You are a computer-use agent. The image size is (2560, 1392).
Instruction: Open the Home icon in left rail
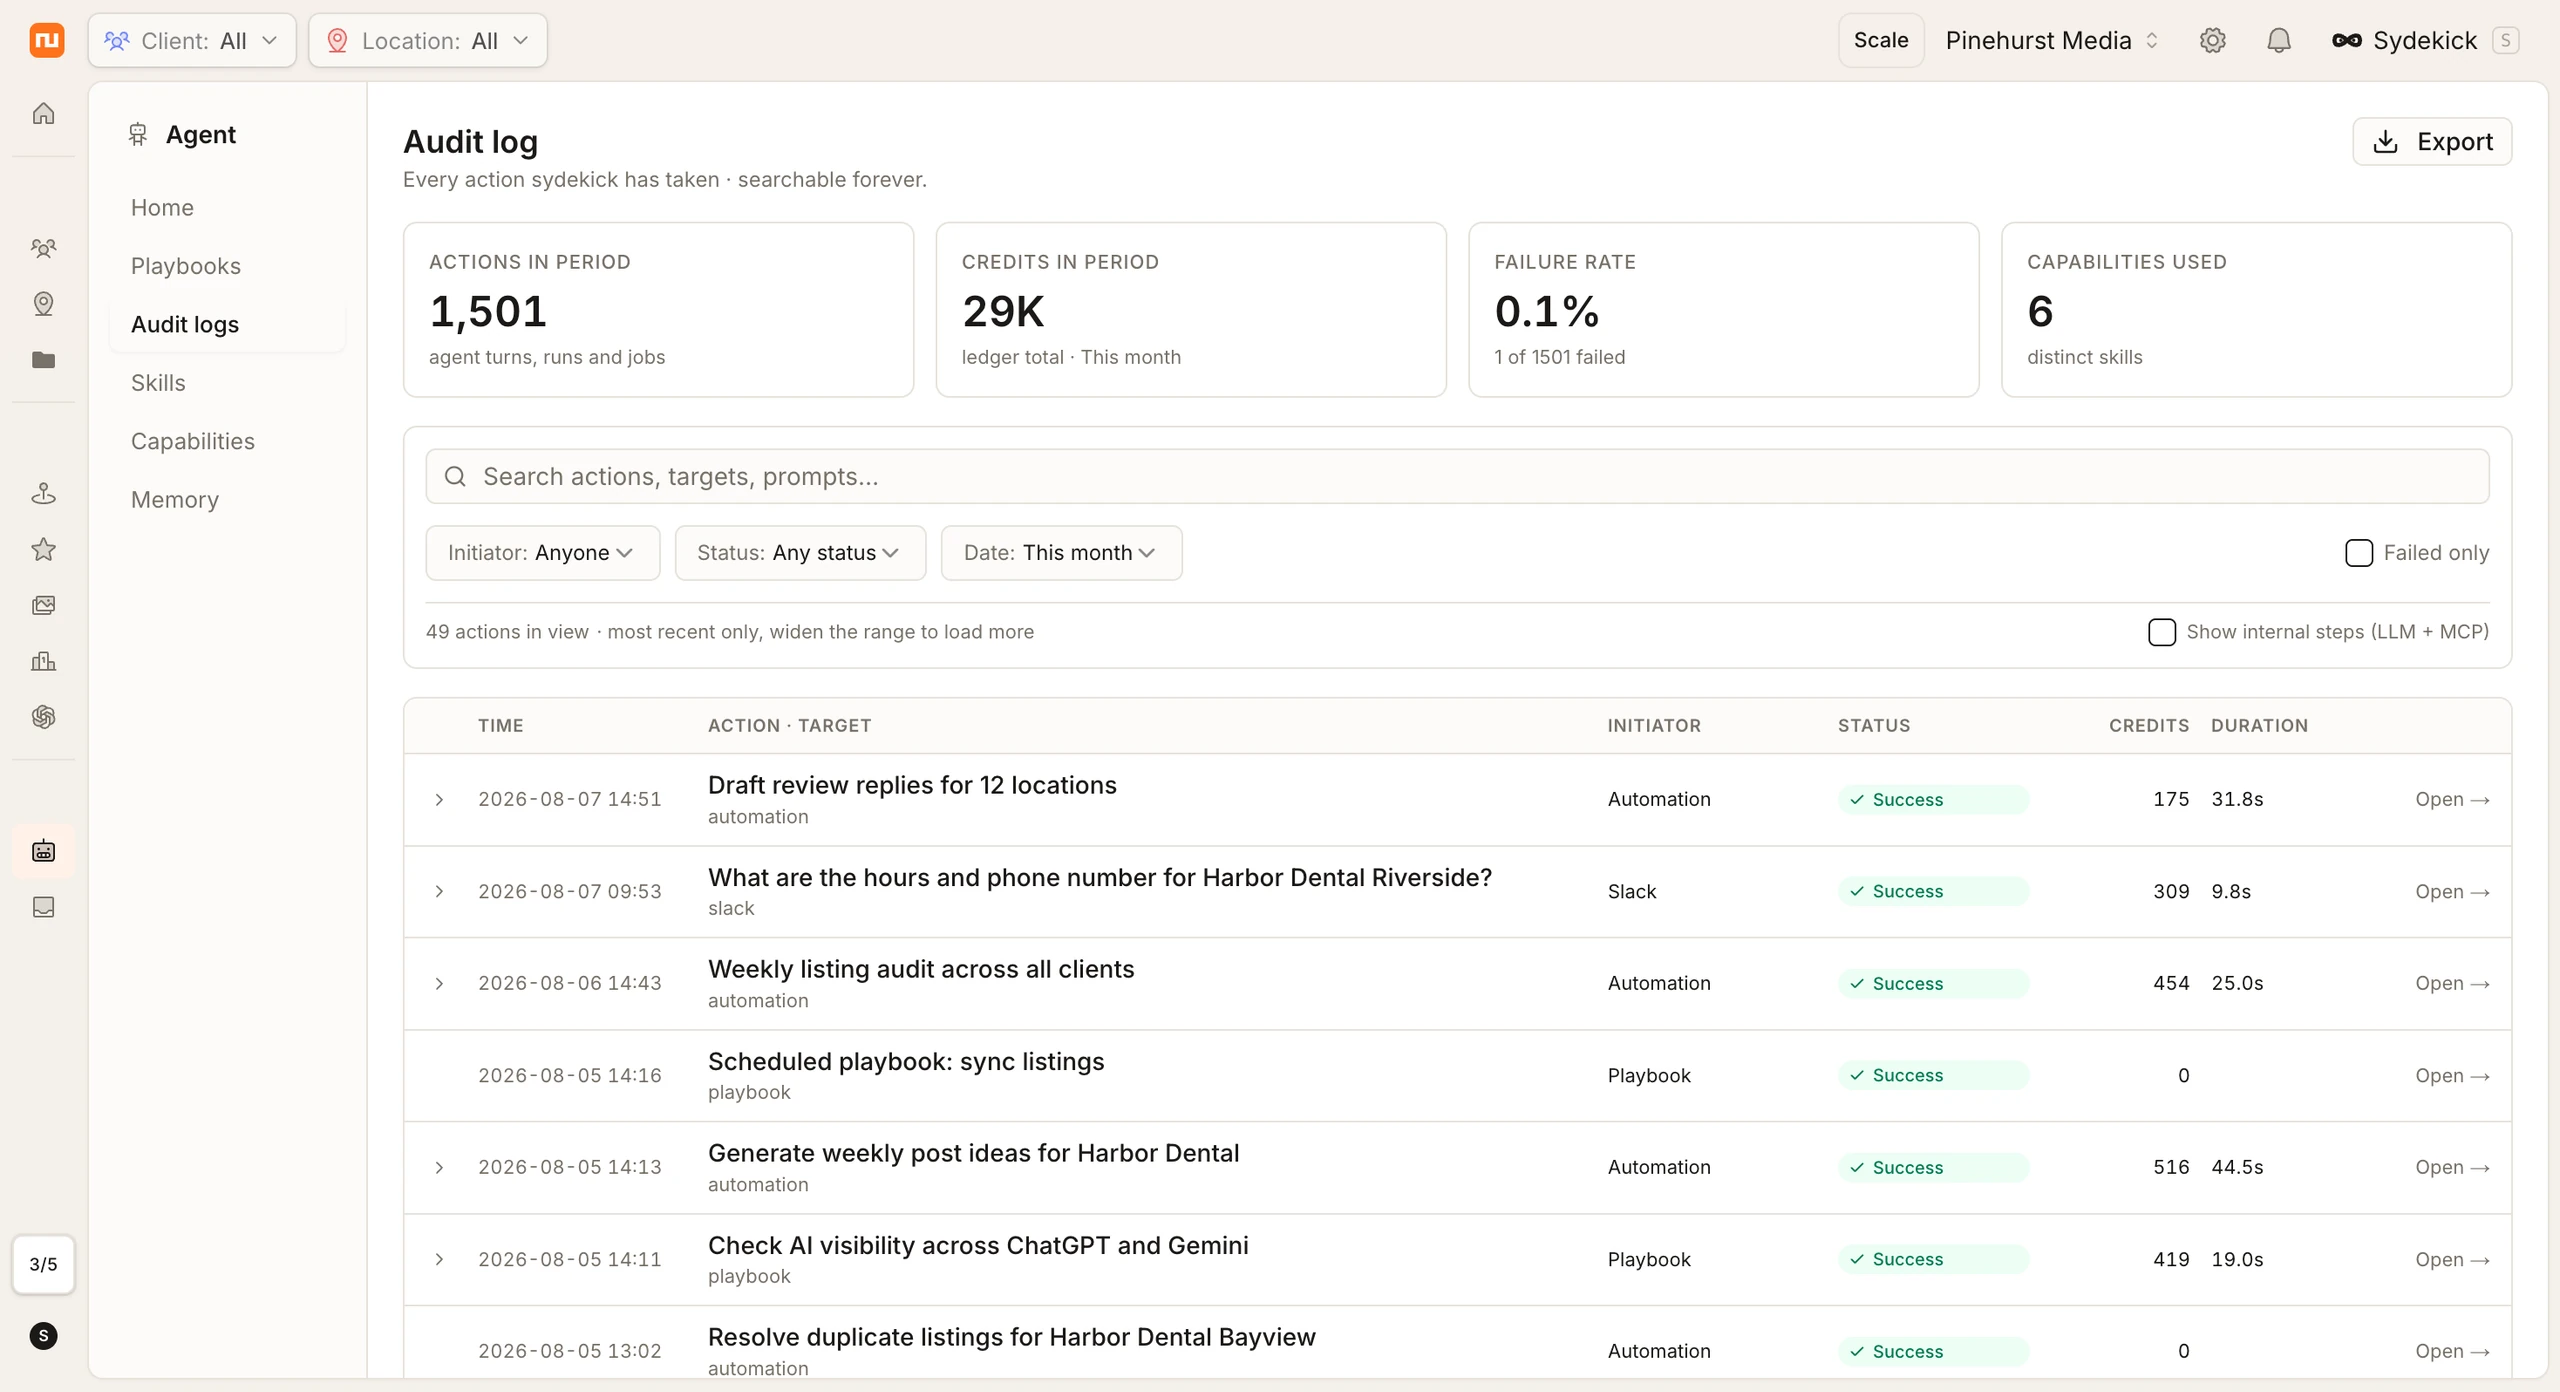pyautogui.click(x=43, y=113)
